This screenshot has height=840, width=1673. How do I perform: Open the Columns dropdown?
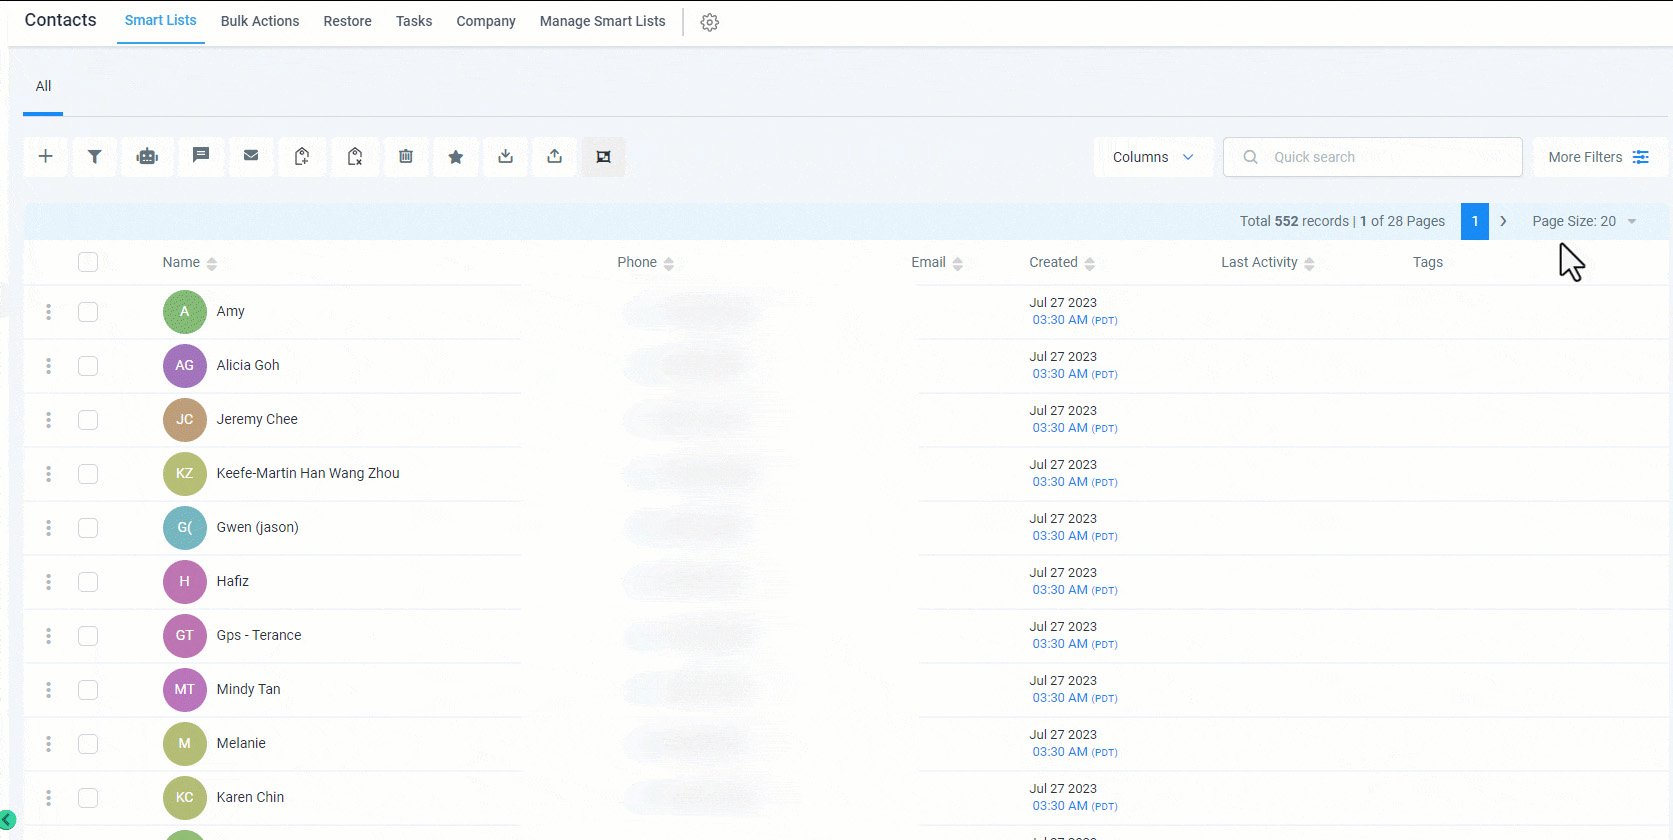pos(1153,157)
